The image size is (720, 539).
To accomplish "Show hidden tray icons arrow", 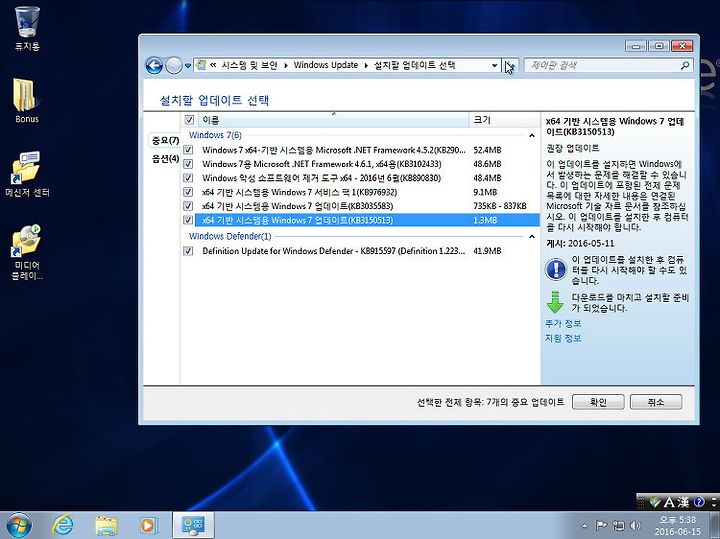I will (584, 526).
